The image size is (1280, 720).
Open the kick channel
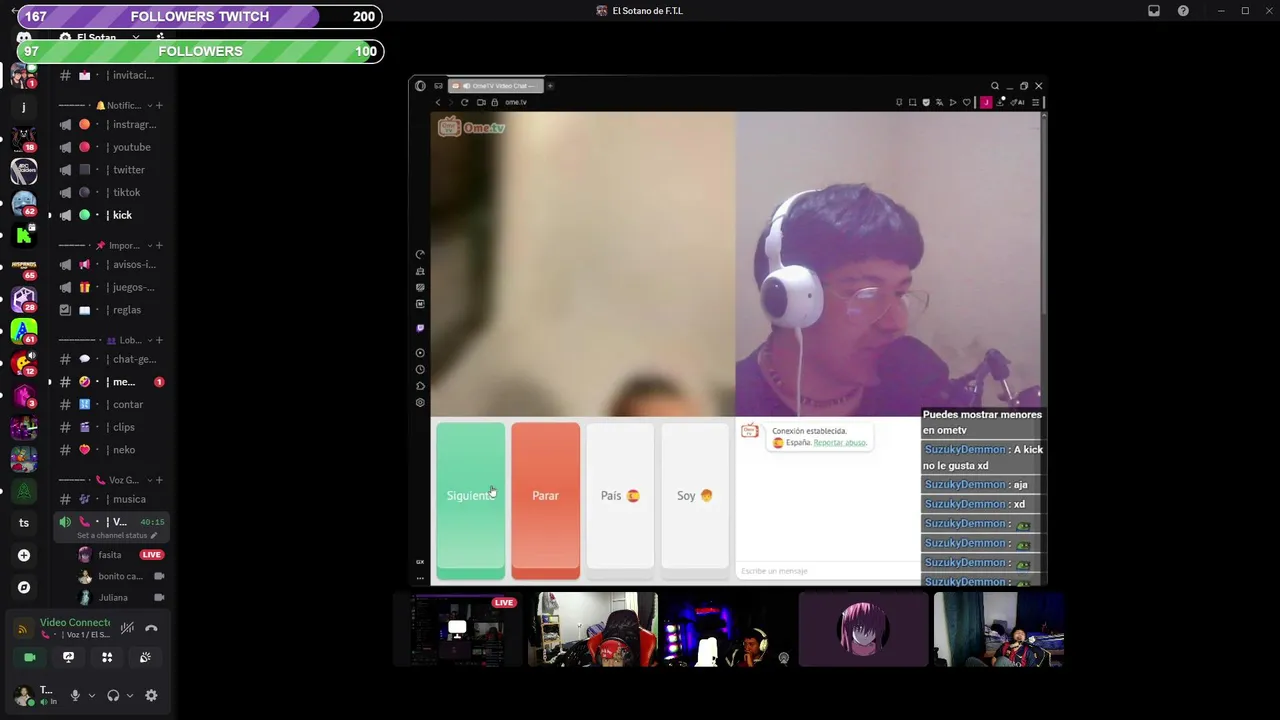click(110, 215)
